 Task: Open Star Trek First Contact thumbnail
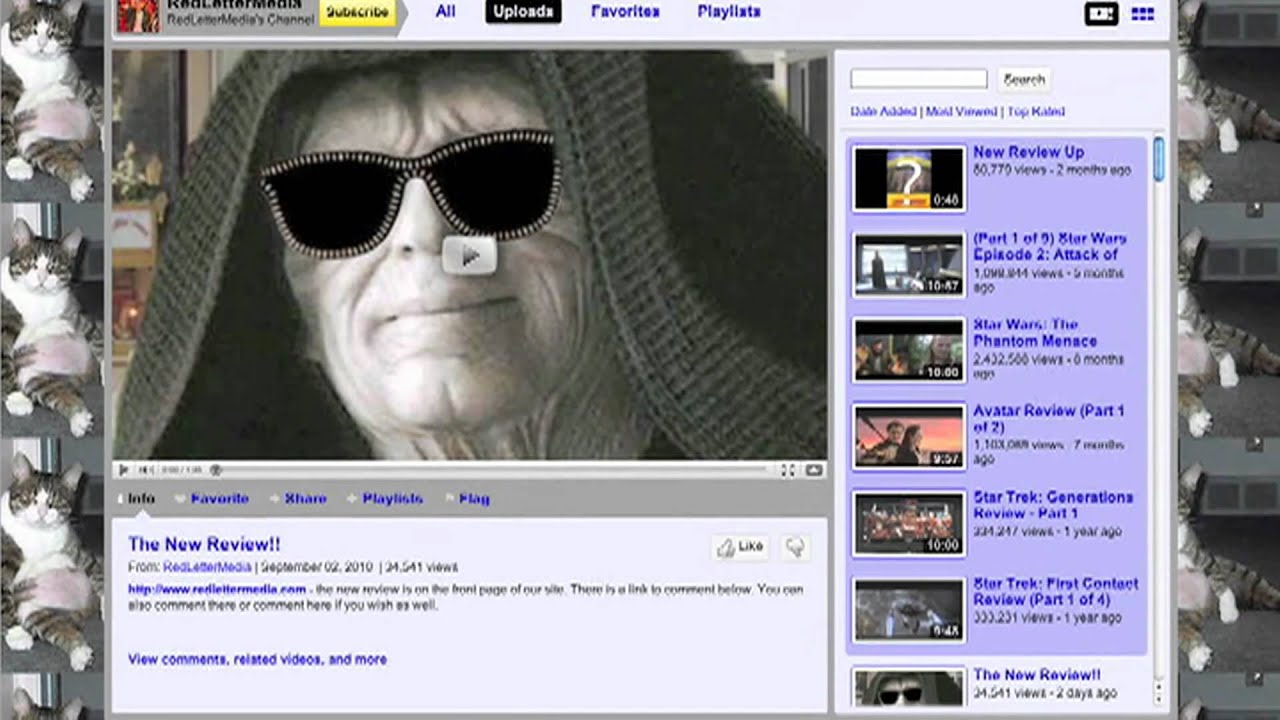pos(909,609)
